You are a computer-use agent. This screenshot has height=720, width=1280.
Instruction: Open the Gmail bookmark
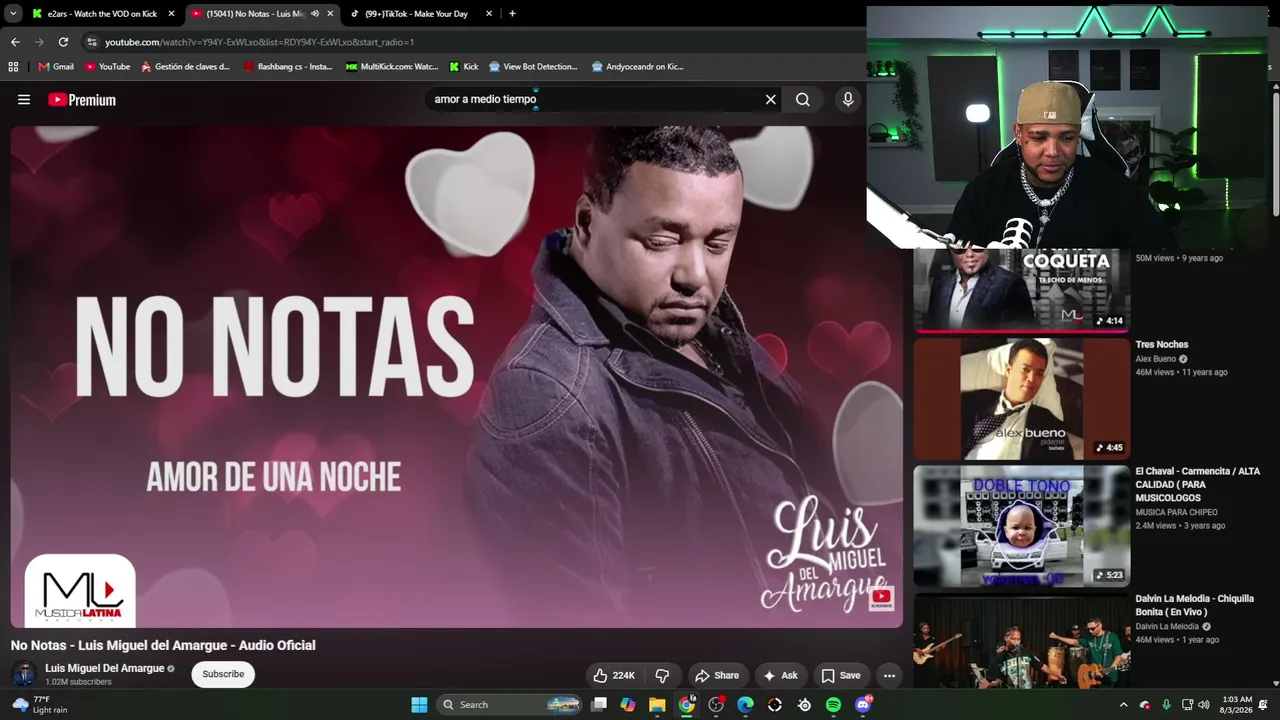pyautogui.click(x=56, y=67)
